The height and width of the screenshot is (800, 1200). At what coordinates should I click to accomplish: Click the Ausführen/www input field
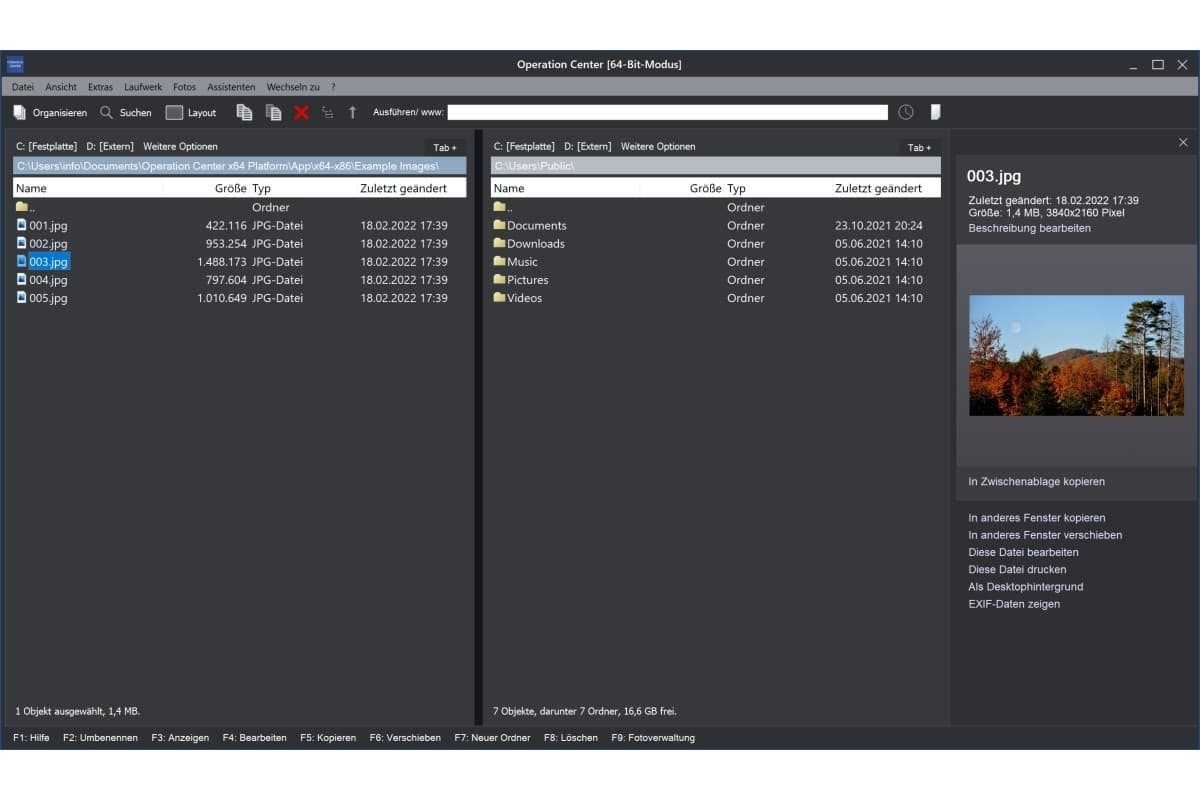tap(667, 113)
